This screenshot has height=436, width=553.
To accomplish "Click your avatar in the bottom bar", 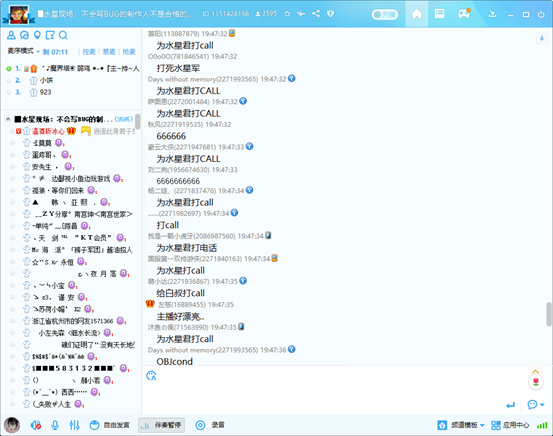I will (x=12, y=425).
